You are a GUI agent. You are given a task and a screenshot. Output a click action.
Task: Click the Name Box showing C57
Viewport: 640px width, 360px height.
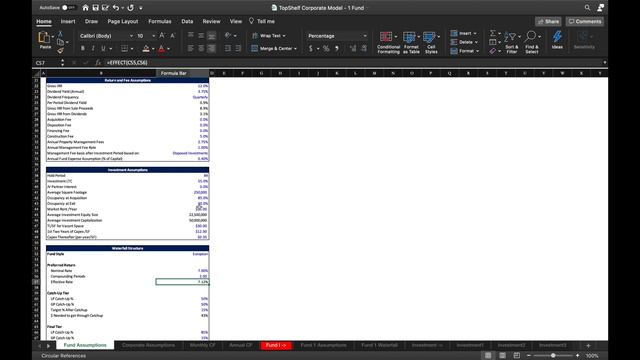point(46,62)
